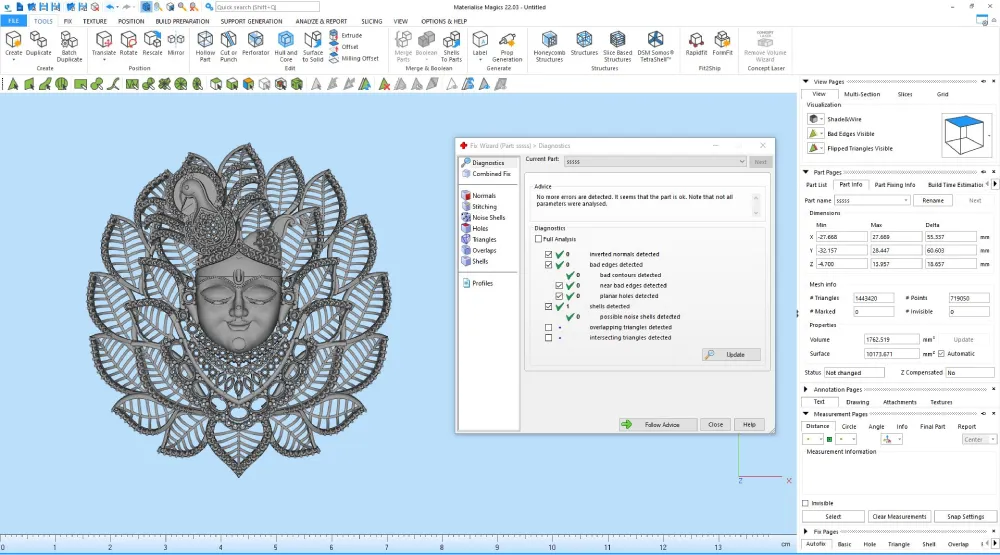
Task: Collapse the Measurement Pages panel
Action: [805, 414]
